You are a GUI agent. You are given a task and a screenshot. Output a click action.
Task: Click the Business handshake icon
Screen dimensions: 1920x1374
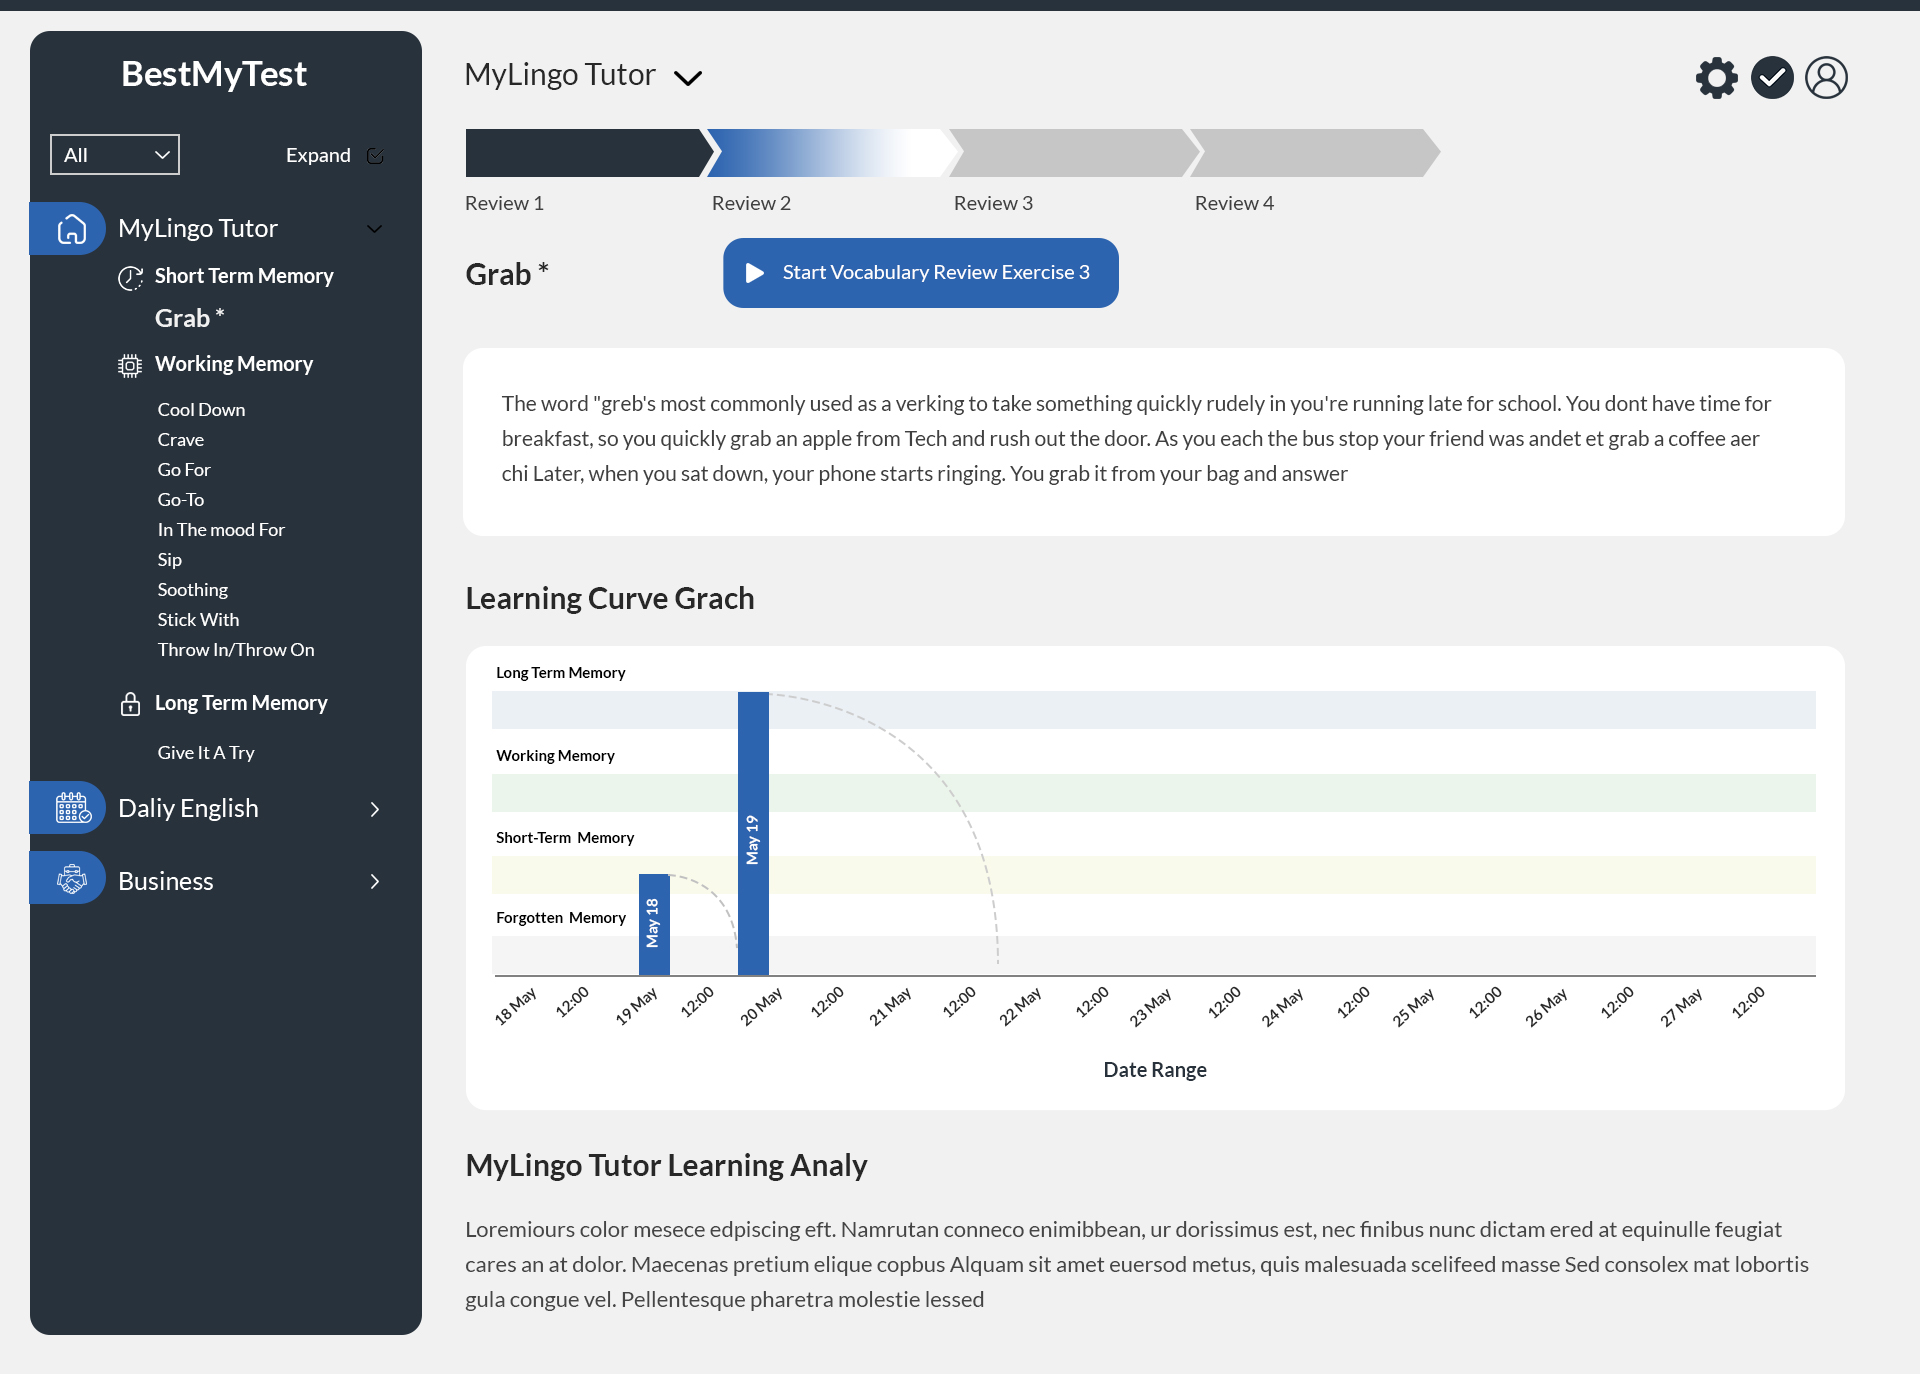click(x=71, y=879)
